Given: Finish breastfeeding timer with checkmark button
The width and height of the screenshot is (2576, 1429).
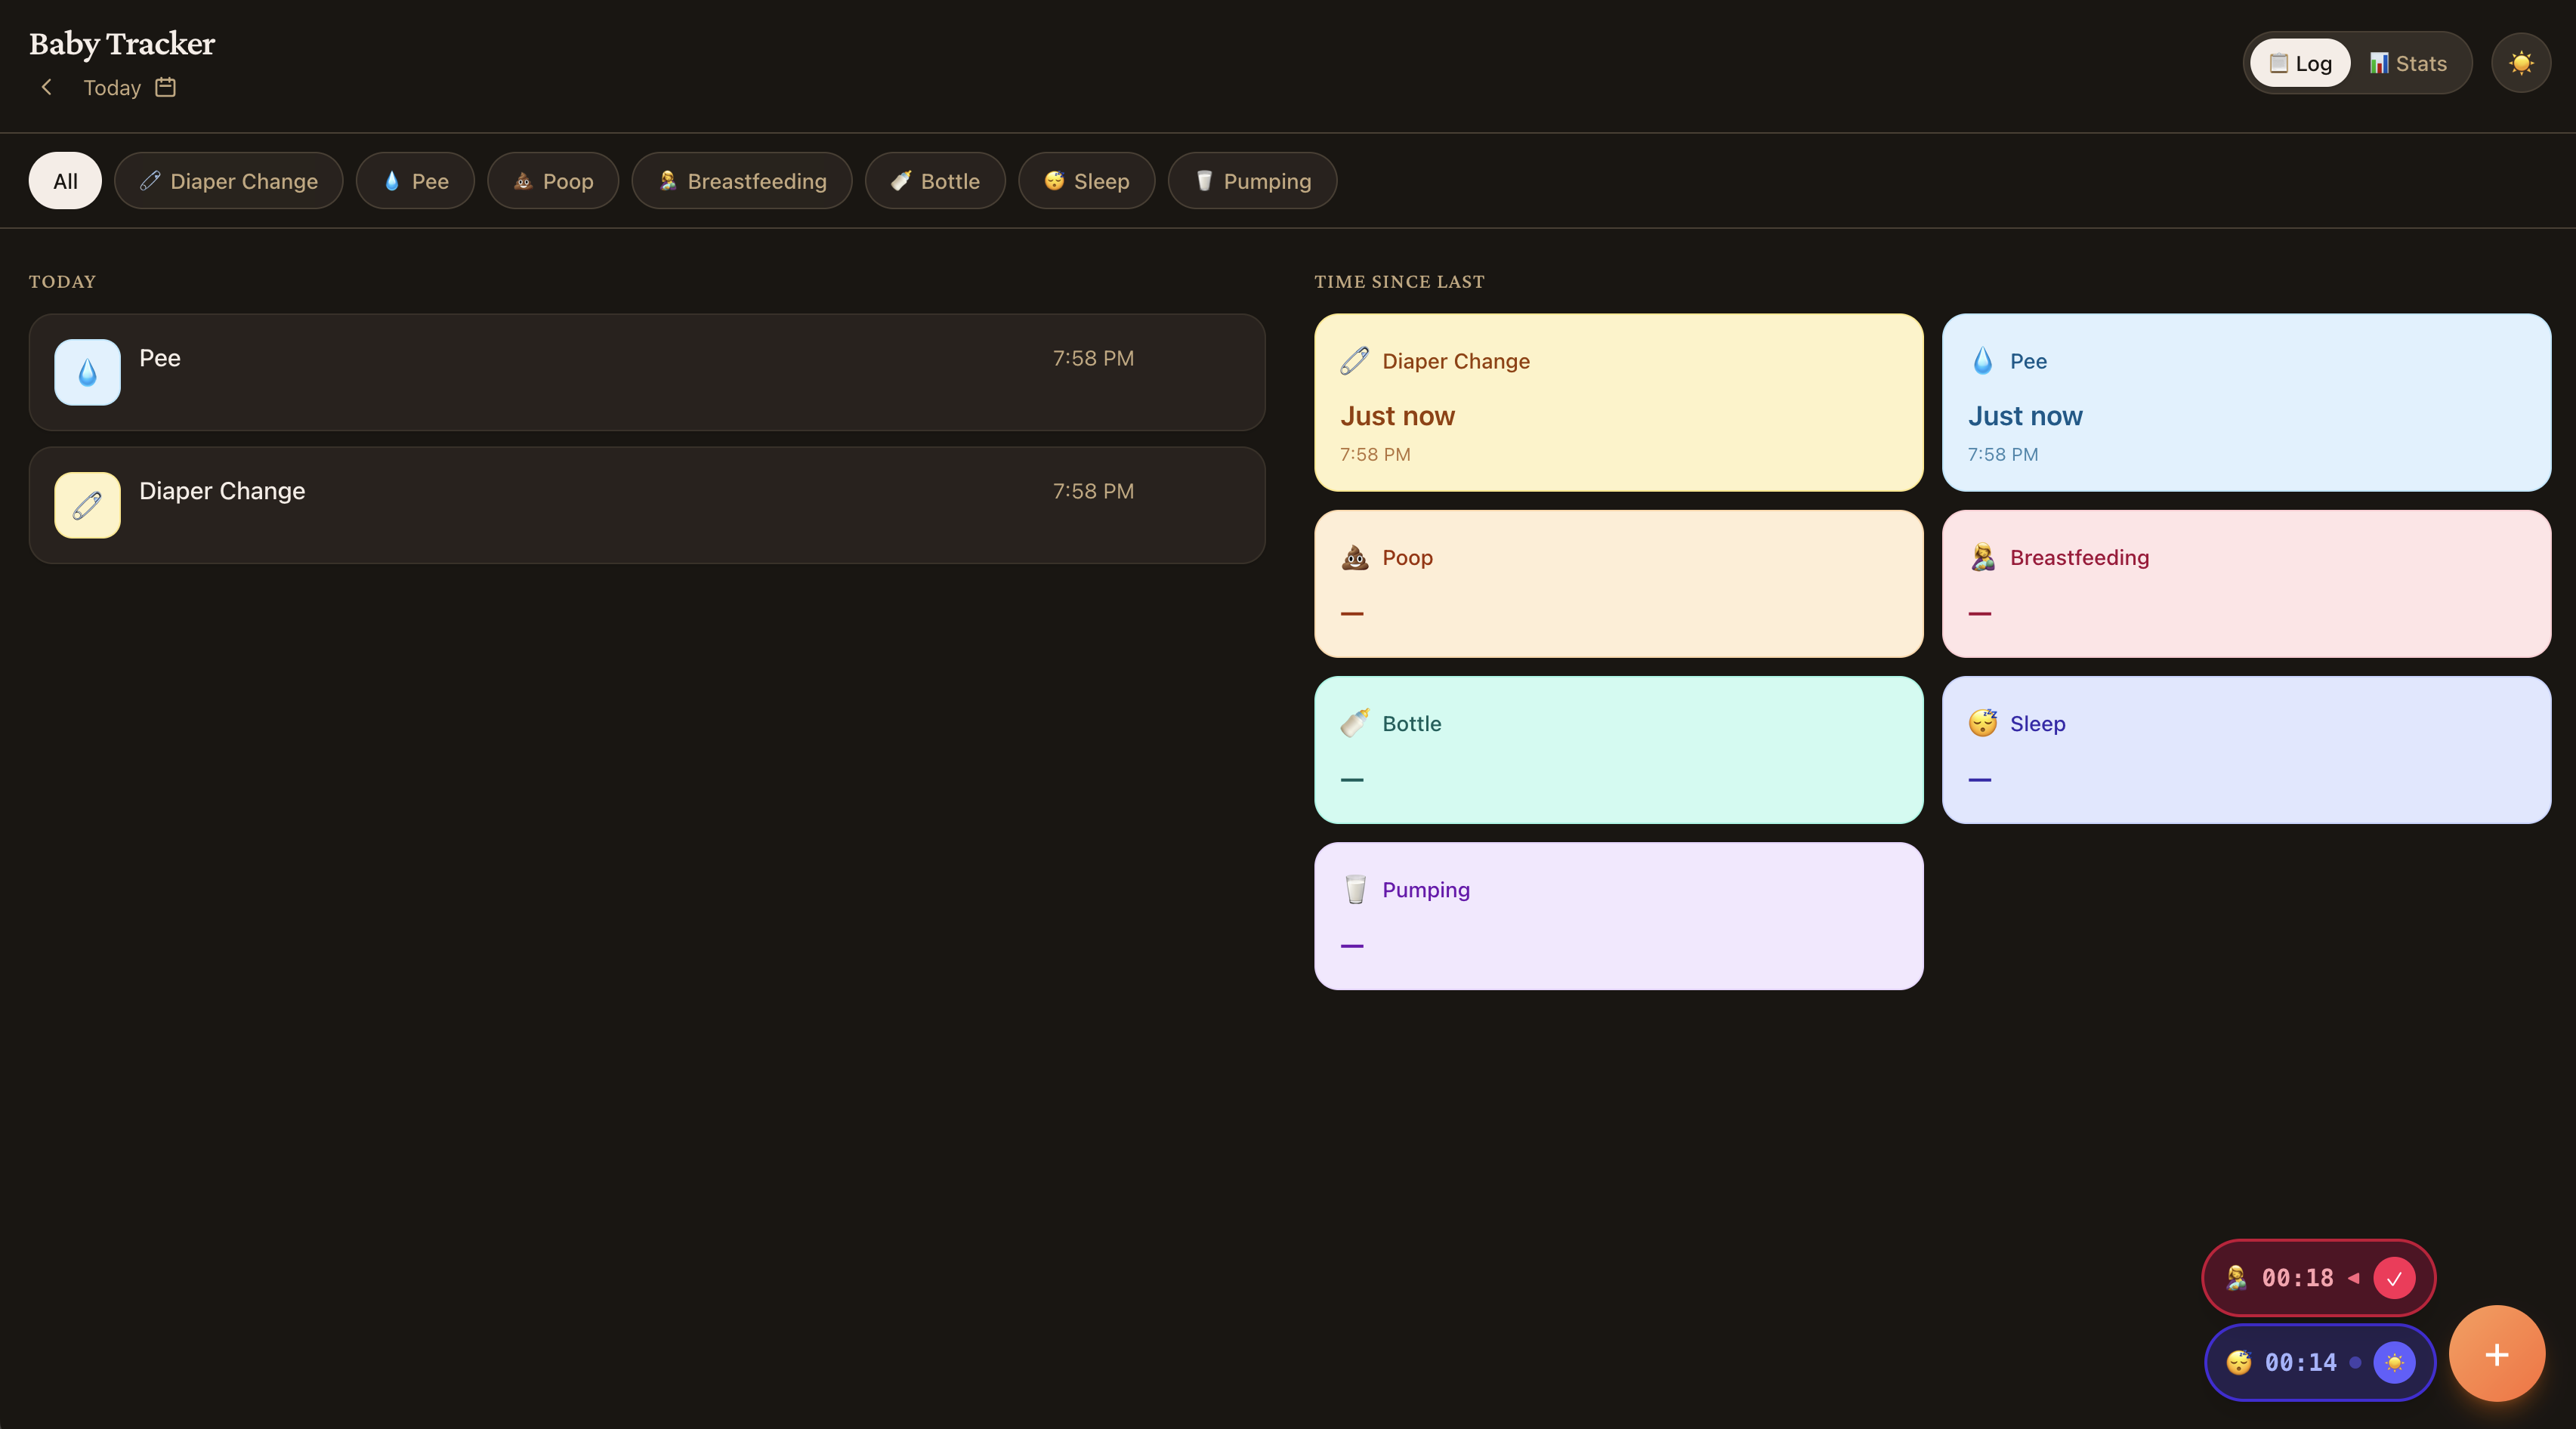Looking at the screenshot, I should coord(2394,1278).
